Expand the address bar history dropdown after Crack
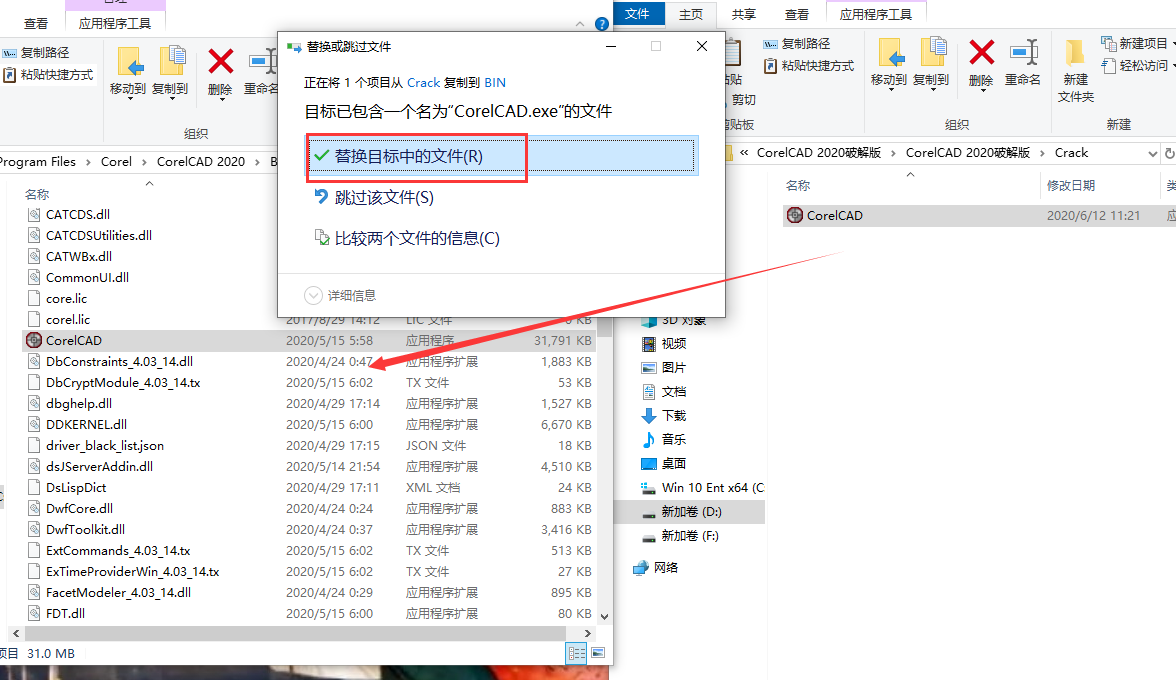Image resolution: width=1176 pixels, height=680 pixels. coord(1153,153)
